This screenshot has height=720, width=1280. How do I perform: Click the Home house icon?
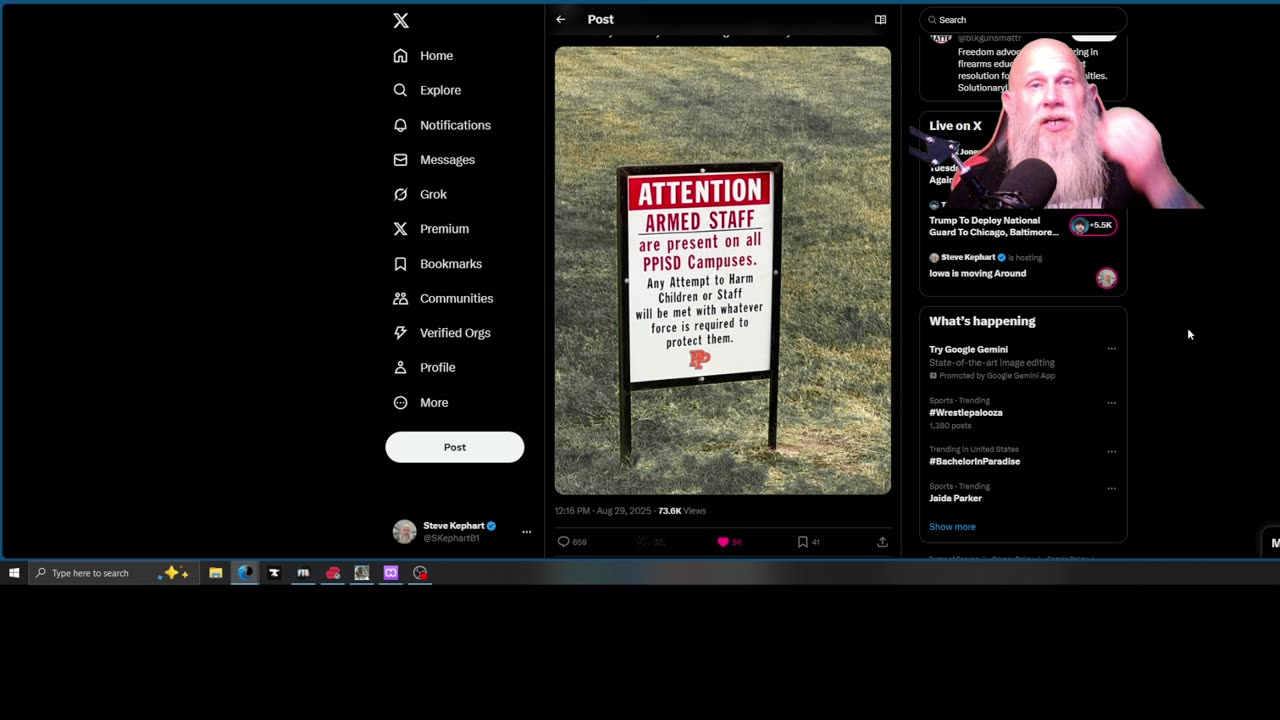point(400,56)
